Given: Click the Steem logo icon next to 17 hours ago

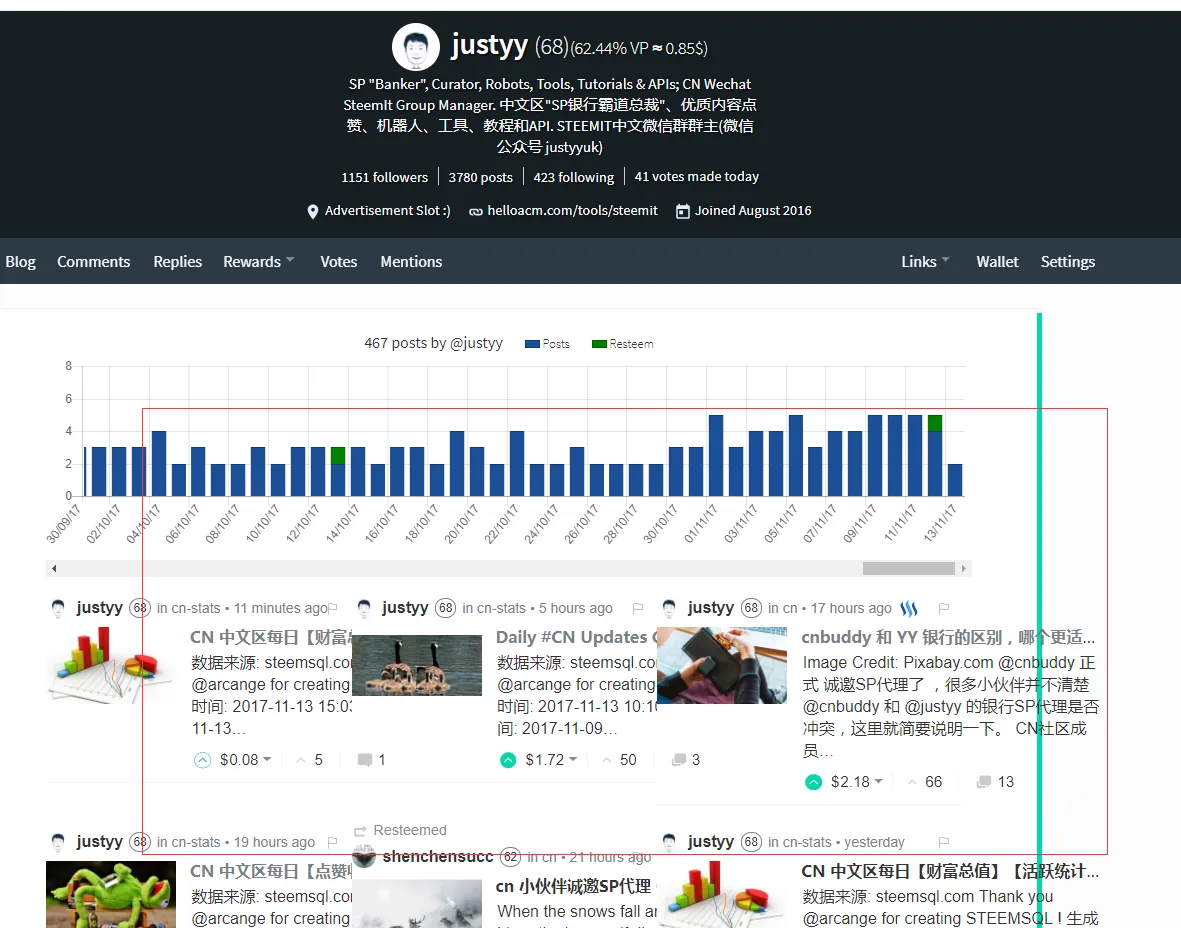Looking at the screenshot, I should [x=909, y=608].
